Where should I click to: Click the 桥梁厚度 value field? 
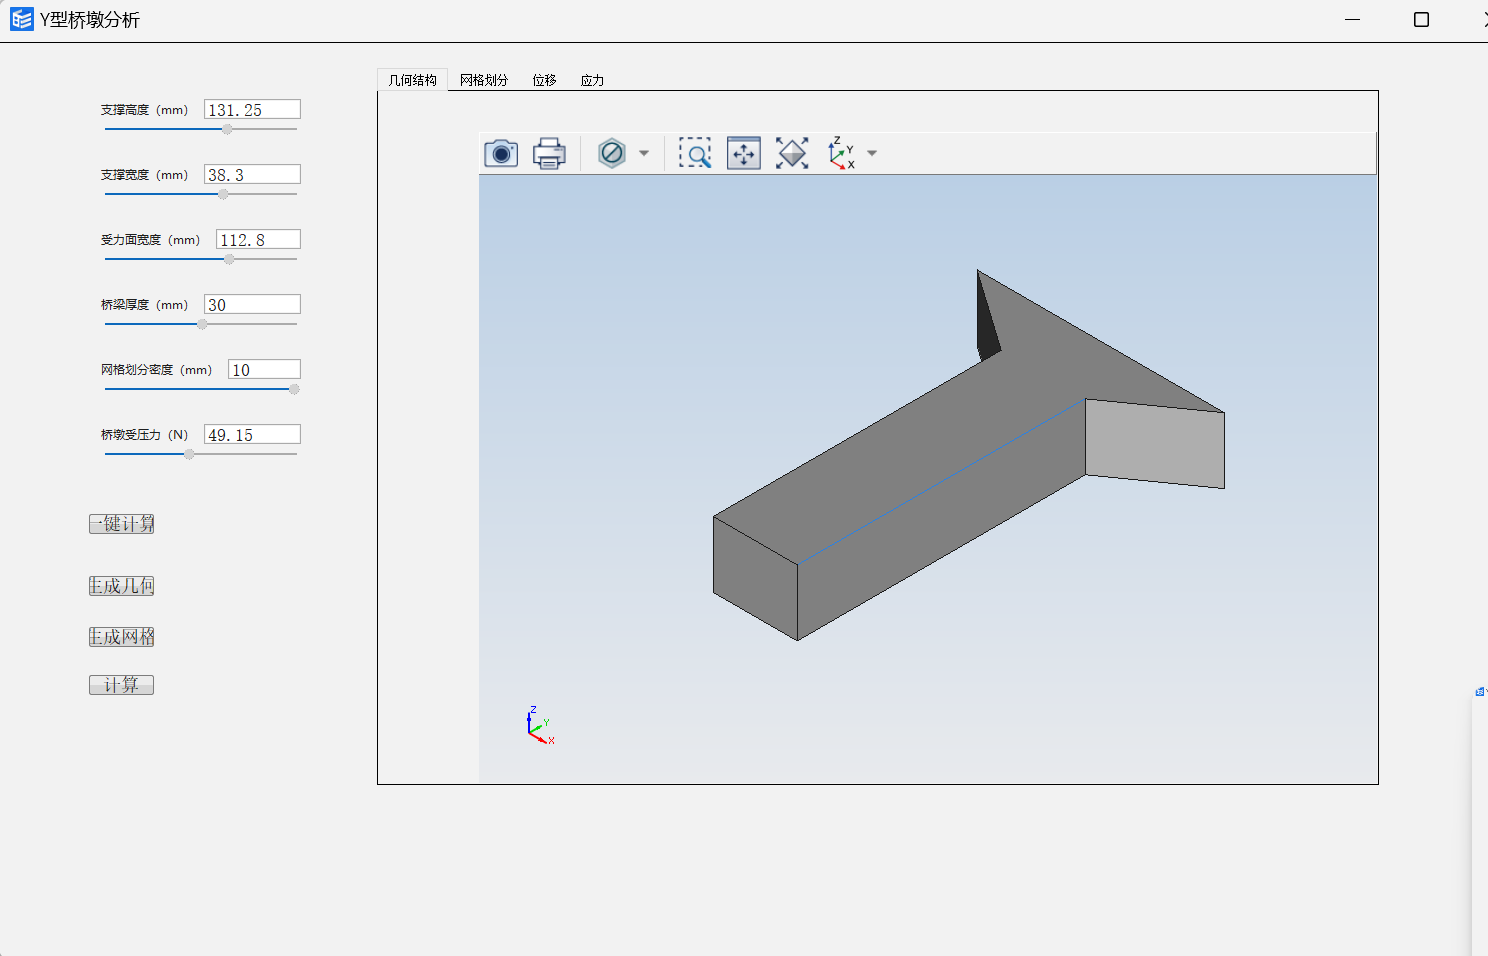click(x=252, y=305)
